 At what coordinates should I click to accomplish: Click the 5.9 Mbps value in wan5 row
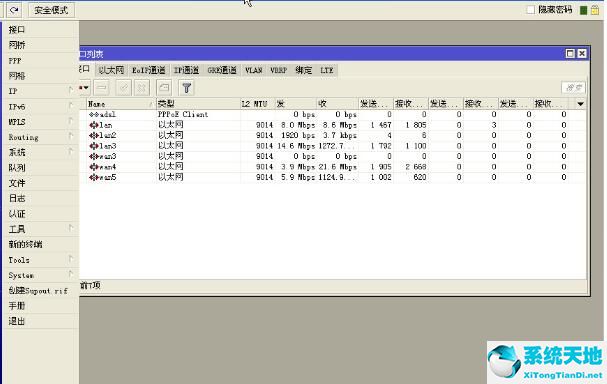coord(298,177)
